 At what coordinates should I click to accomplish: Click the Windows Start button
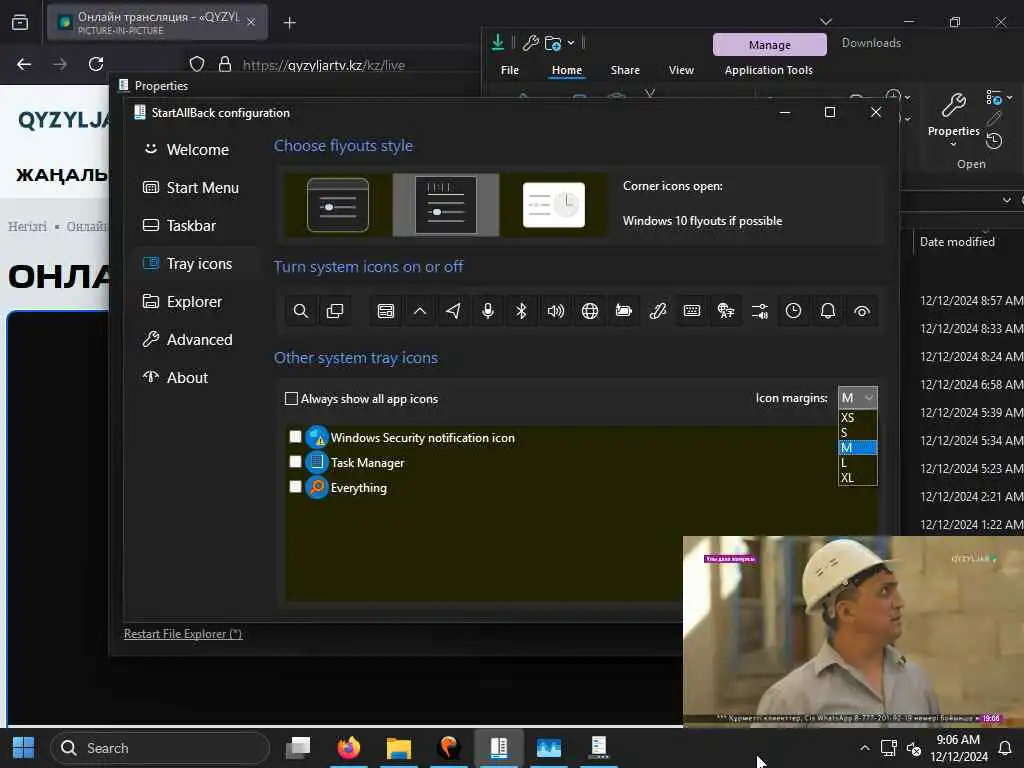click(24, 748)
